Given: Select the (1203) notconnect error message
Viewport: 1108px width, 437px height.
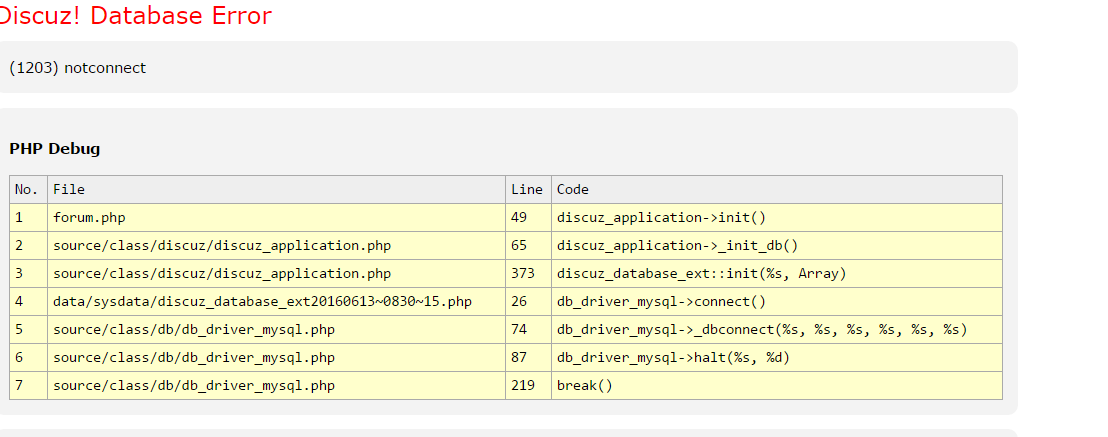Looking at the screenshot, I should [78, 68].
